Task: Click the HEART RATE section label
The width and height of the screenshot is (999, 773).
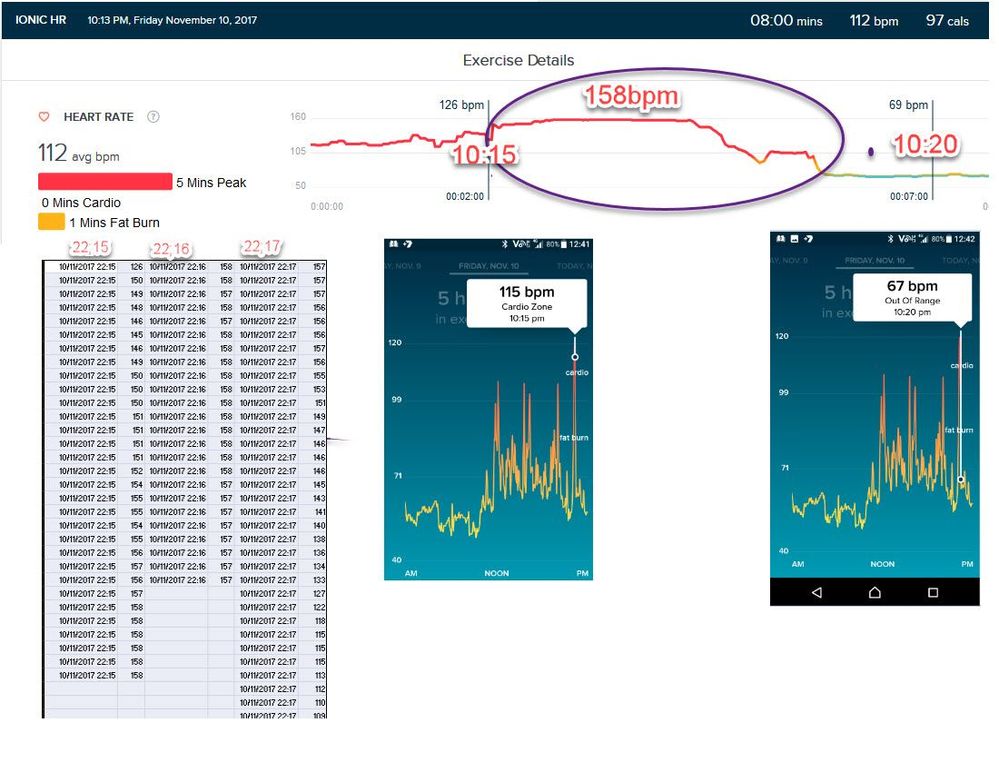Action: pos(99,117)
